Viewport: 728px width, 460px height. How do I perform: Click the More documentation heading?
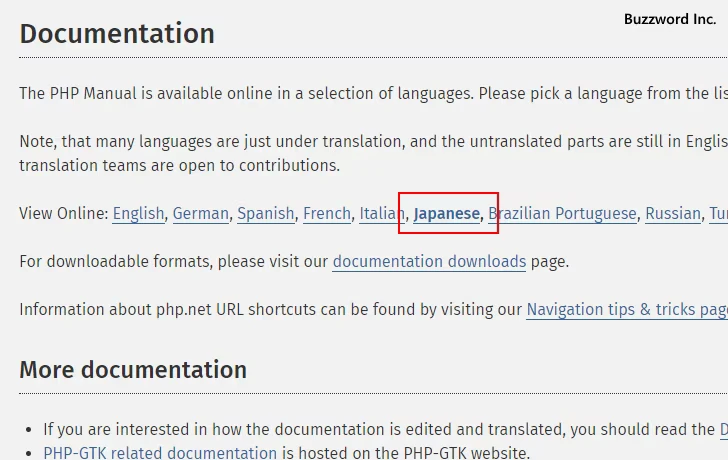133,370
